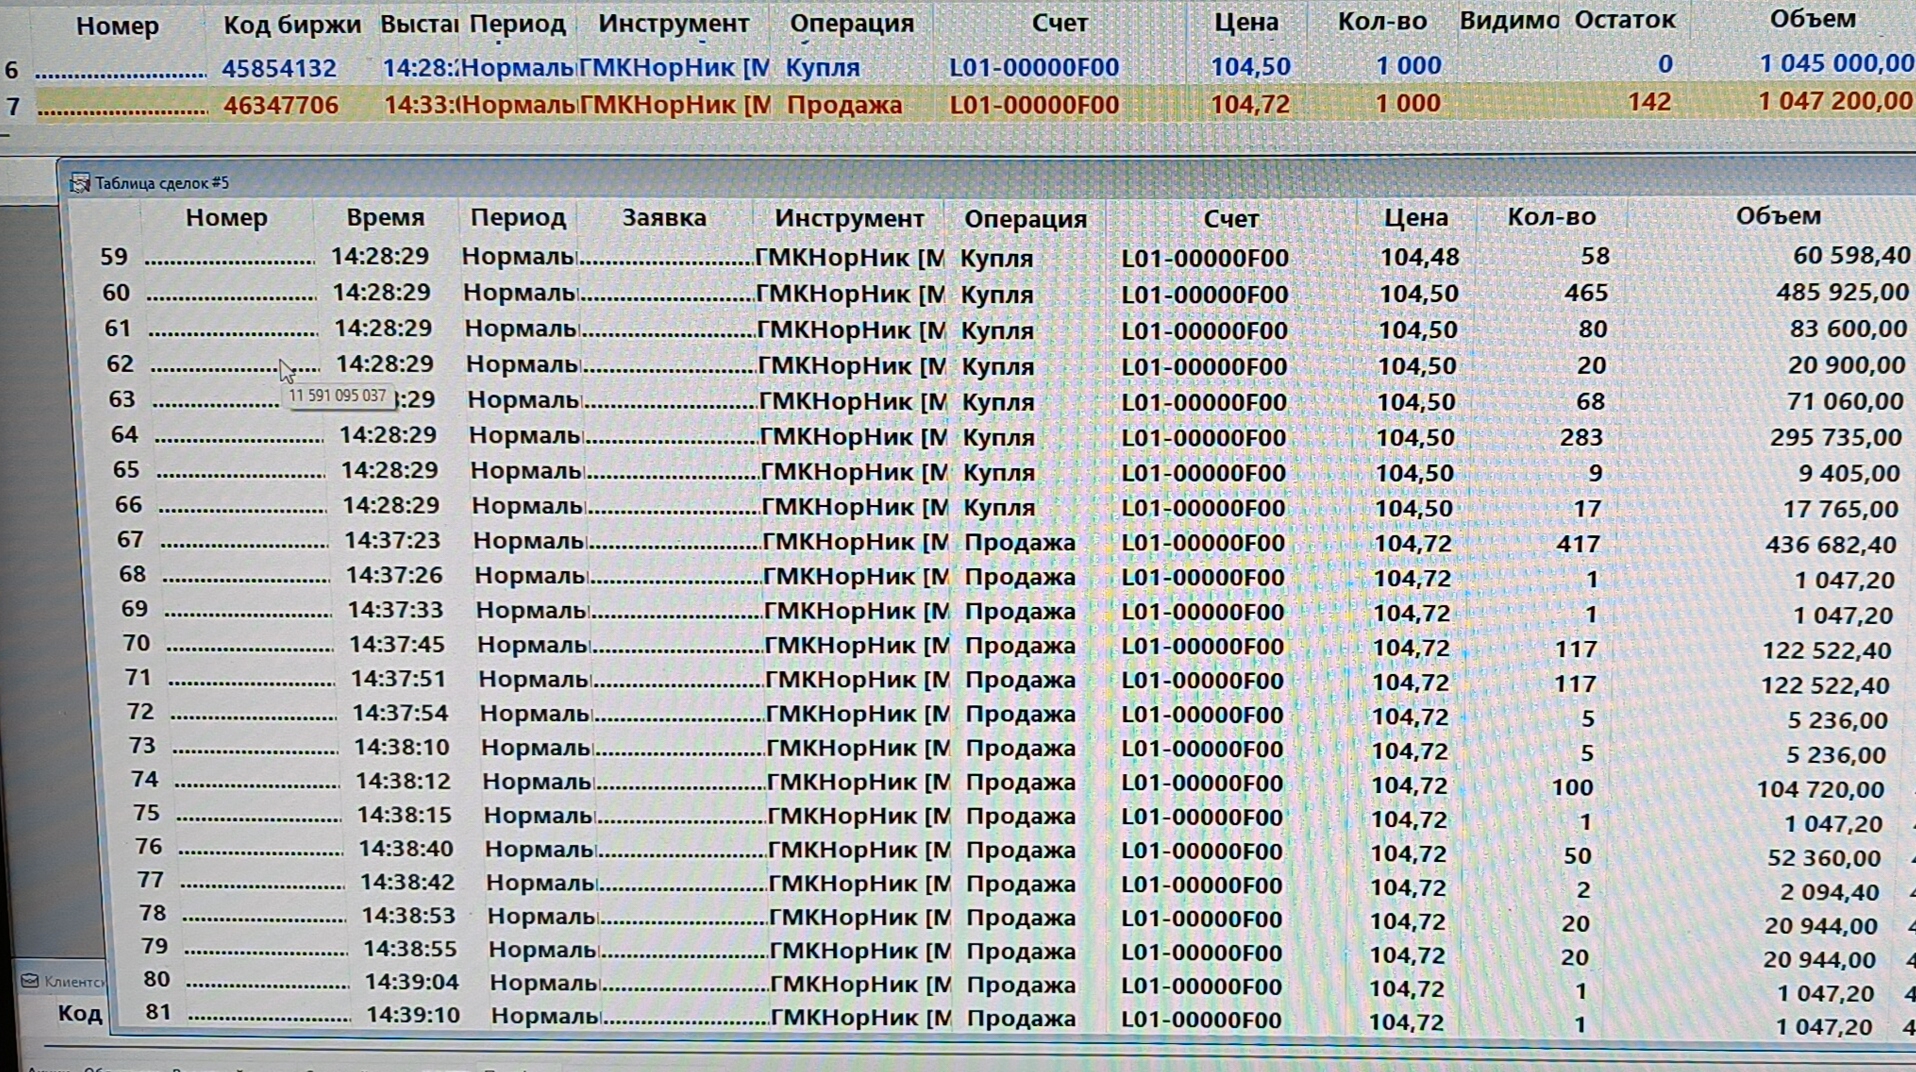
Task: Click trade volume 83 600,00
Action: click(1849, 329)
